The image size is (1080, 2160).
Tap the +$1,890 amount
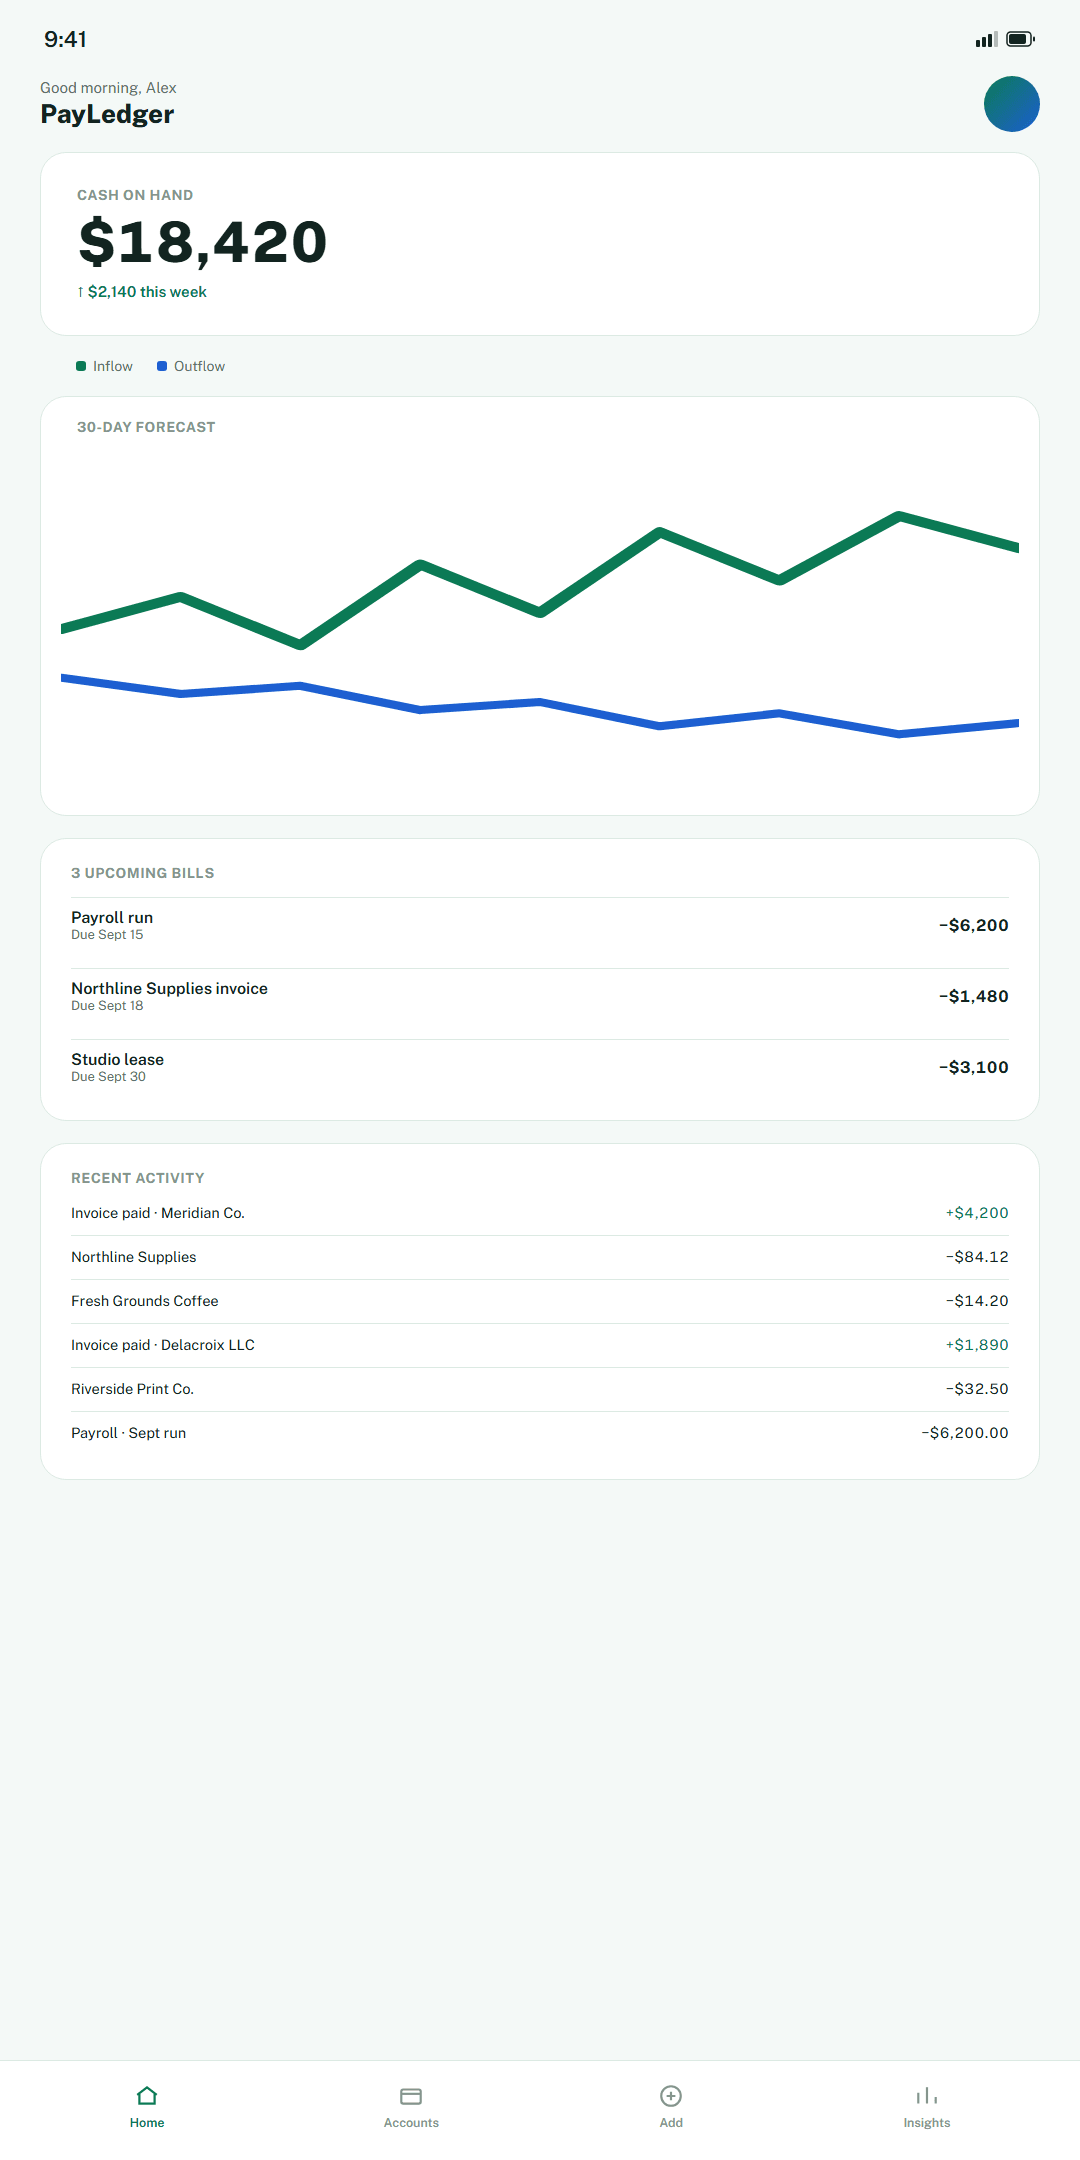click(977, 1345)
